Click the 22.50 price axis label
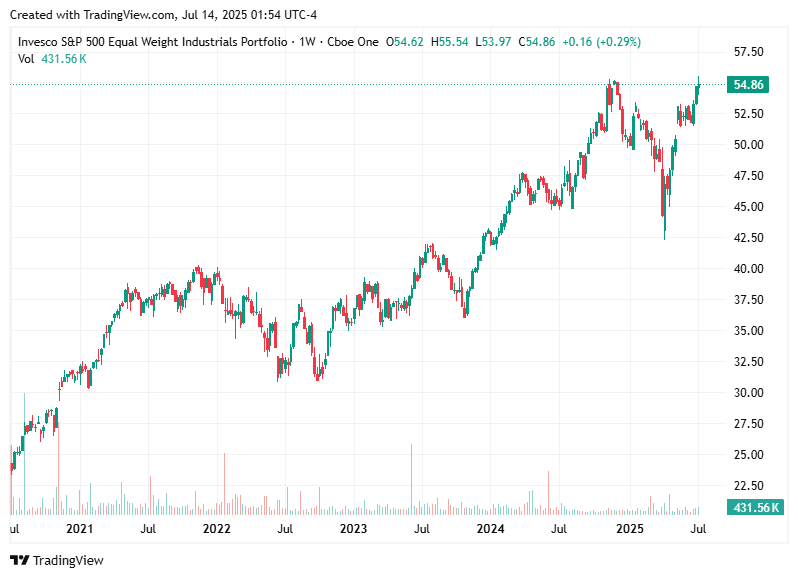Image resolution: width=798 pixels, height=578 pixels. (749, 486)
